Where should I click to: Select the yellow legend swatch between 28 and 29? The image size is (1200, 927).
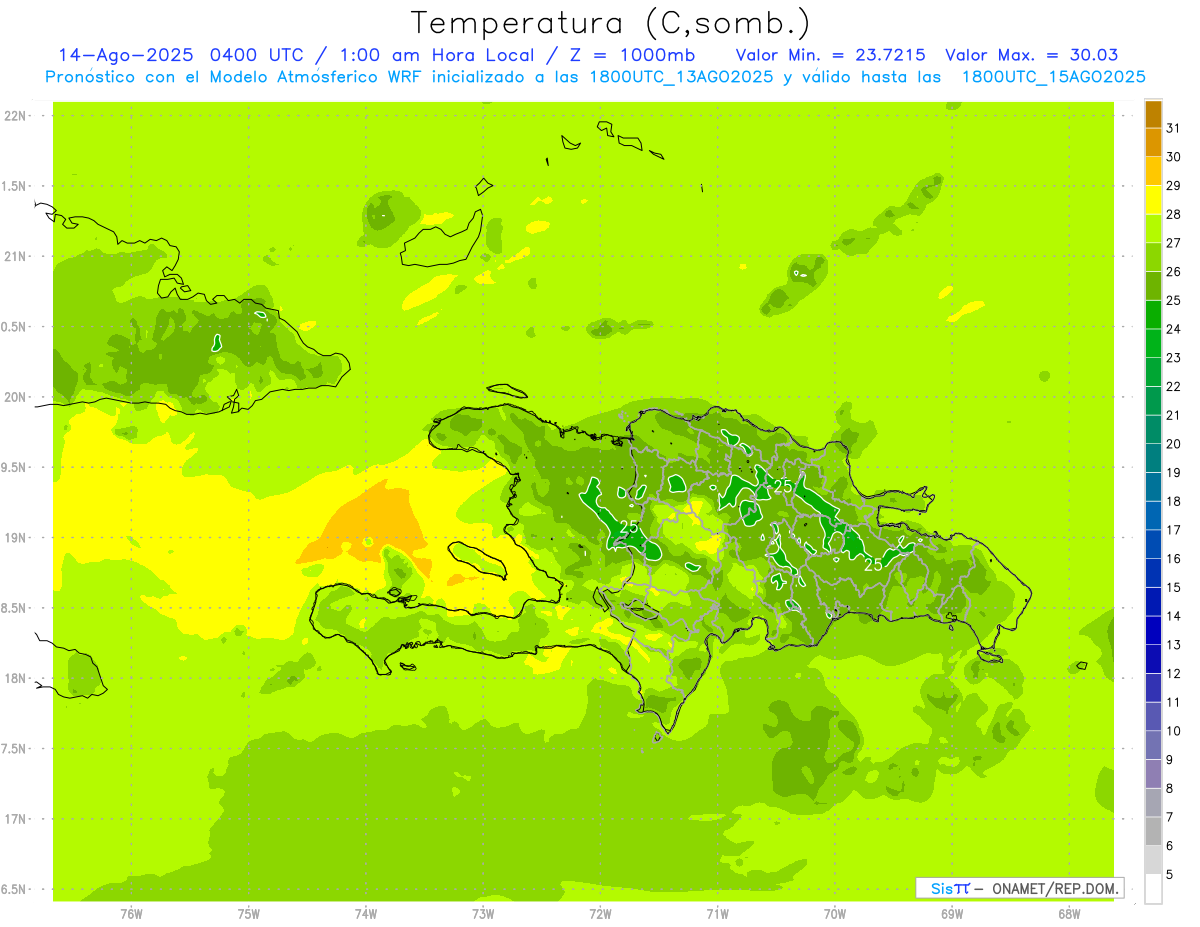point(1153,200)
